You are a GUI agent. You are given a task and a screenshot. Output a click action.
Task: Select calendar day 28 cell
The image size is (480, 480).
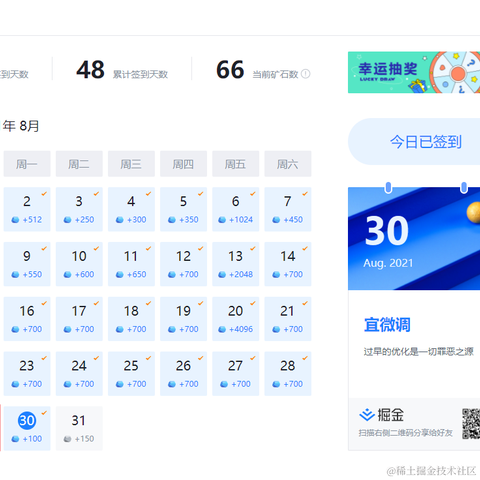(288, 373)
